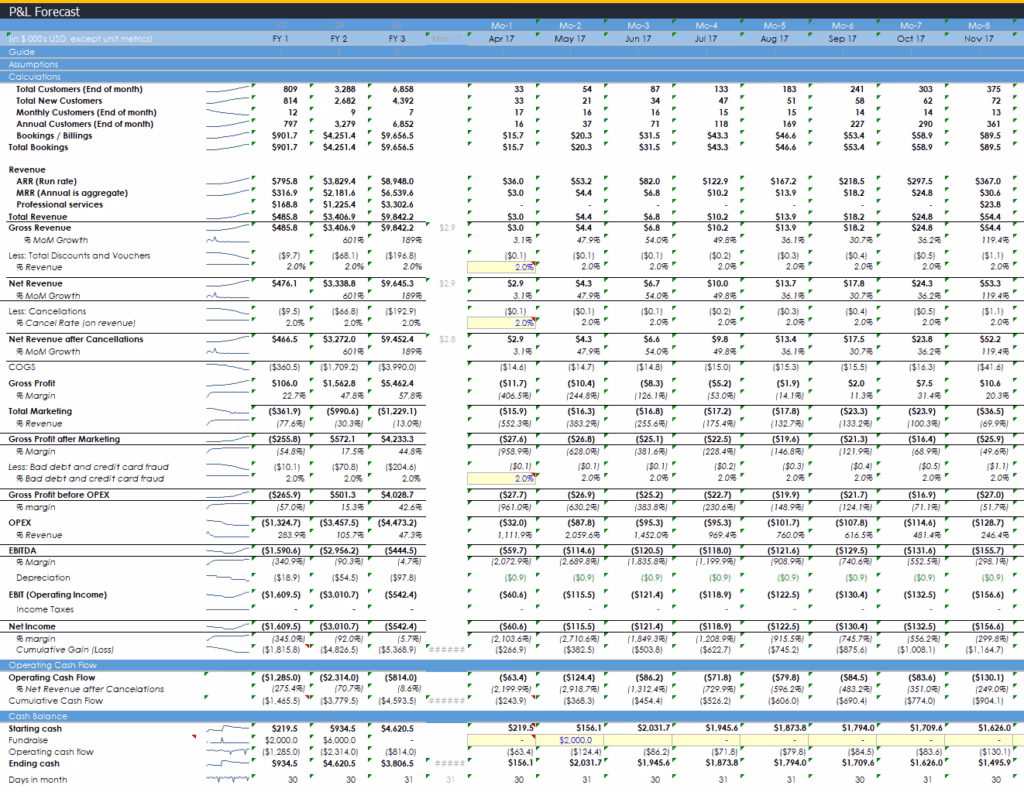Viewport: 1024px width, 792px height.
Task: Select FY 1 EBITDA value ($1,590.6)
Action: pyautogui.click(x=281, y=550)
